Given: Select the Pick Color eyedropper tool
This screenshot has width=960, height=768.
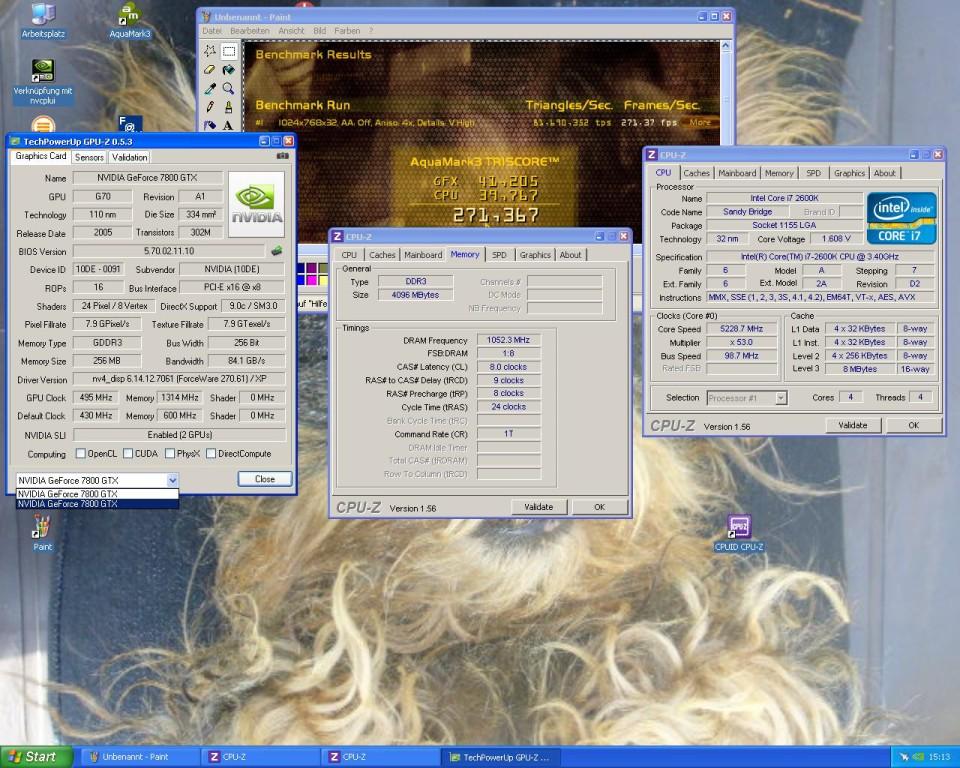Looking at the screenshot, I should [210, 89].
